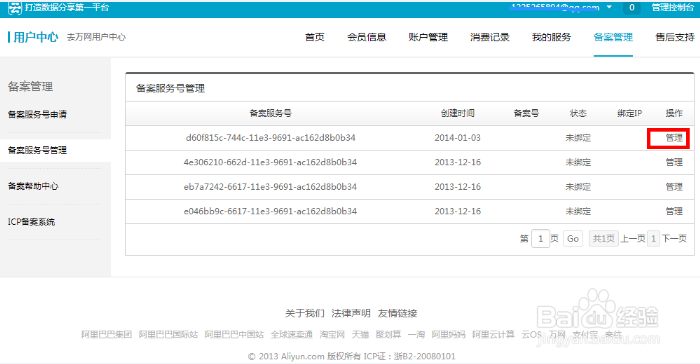Click the 用户中心 title link
The width and height of the screenshot is (700, 364).
coord(35,37)
